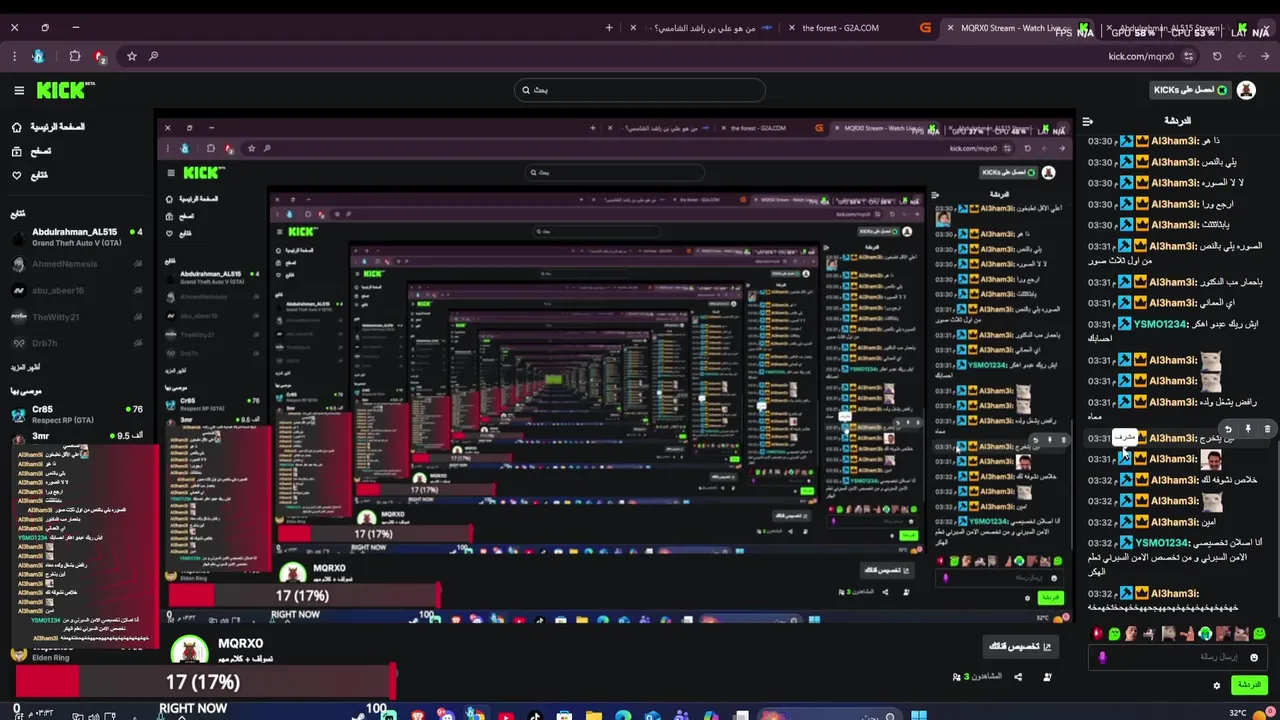This screenshot has width=1280, height=720.
Task: Click the red 17 (17%) poll progress bar
Action: click(x=205, y=682)
